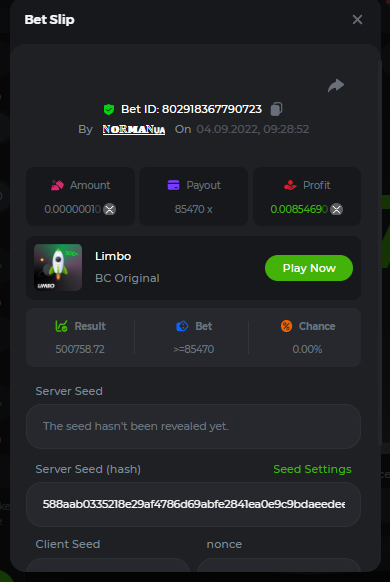This screenshot has width=390, height=582.
Task: Click the purple Payout wallet icon
Action: (x=173, y=185)
